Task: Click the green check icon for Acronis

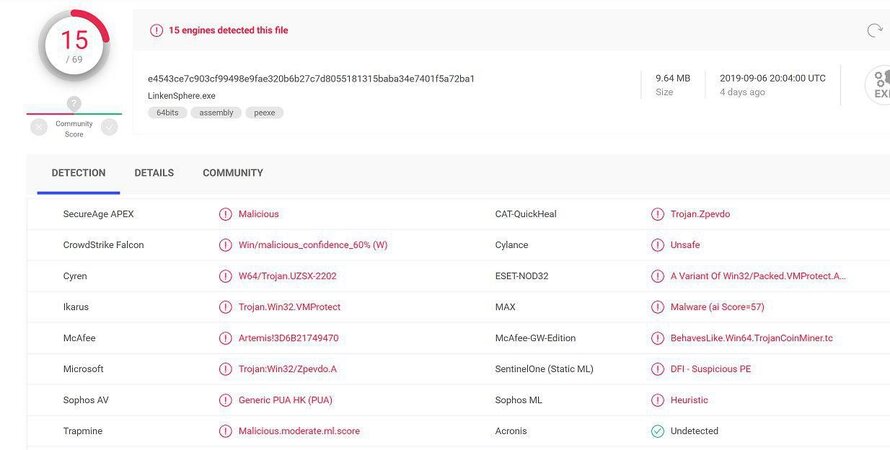Action: pos(657,431)
